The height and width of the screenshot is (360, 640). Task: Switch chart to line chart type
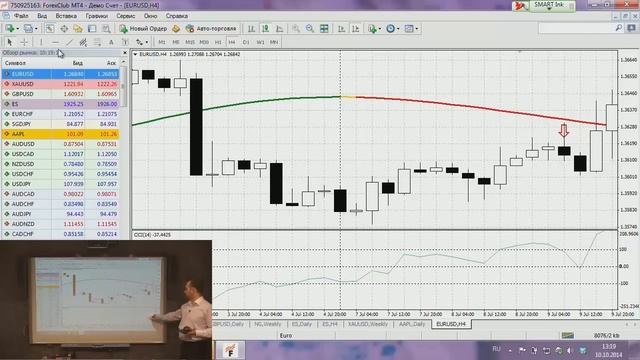click(280, 29)
